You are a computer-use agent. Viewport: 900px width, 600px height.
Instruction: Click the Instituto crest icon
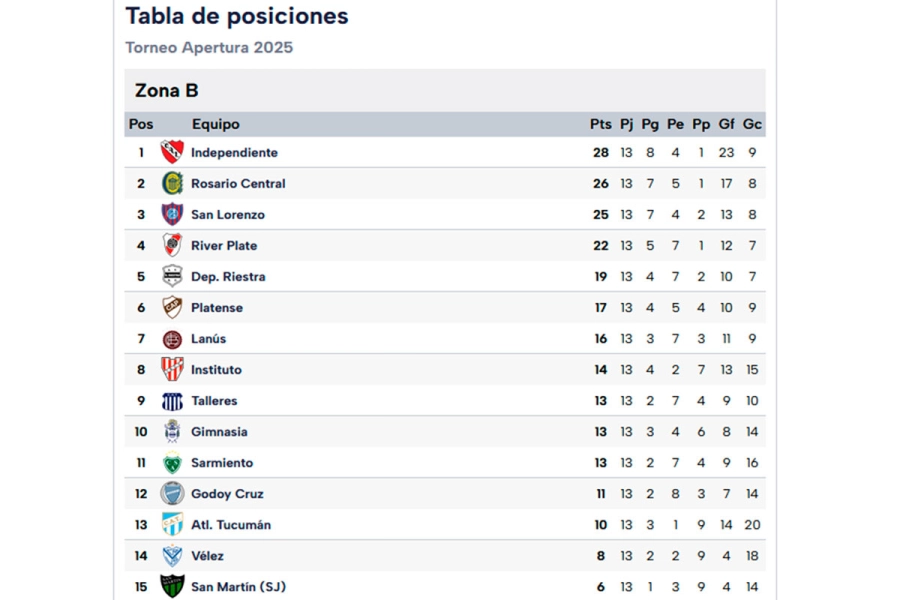[x=172, y=369]
